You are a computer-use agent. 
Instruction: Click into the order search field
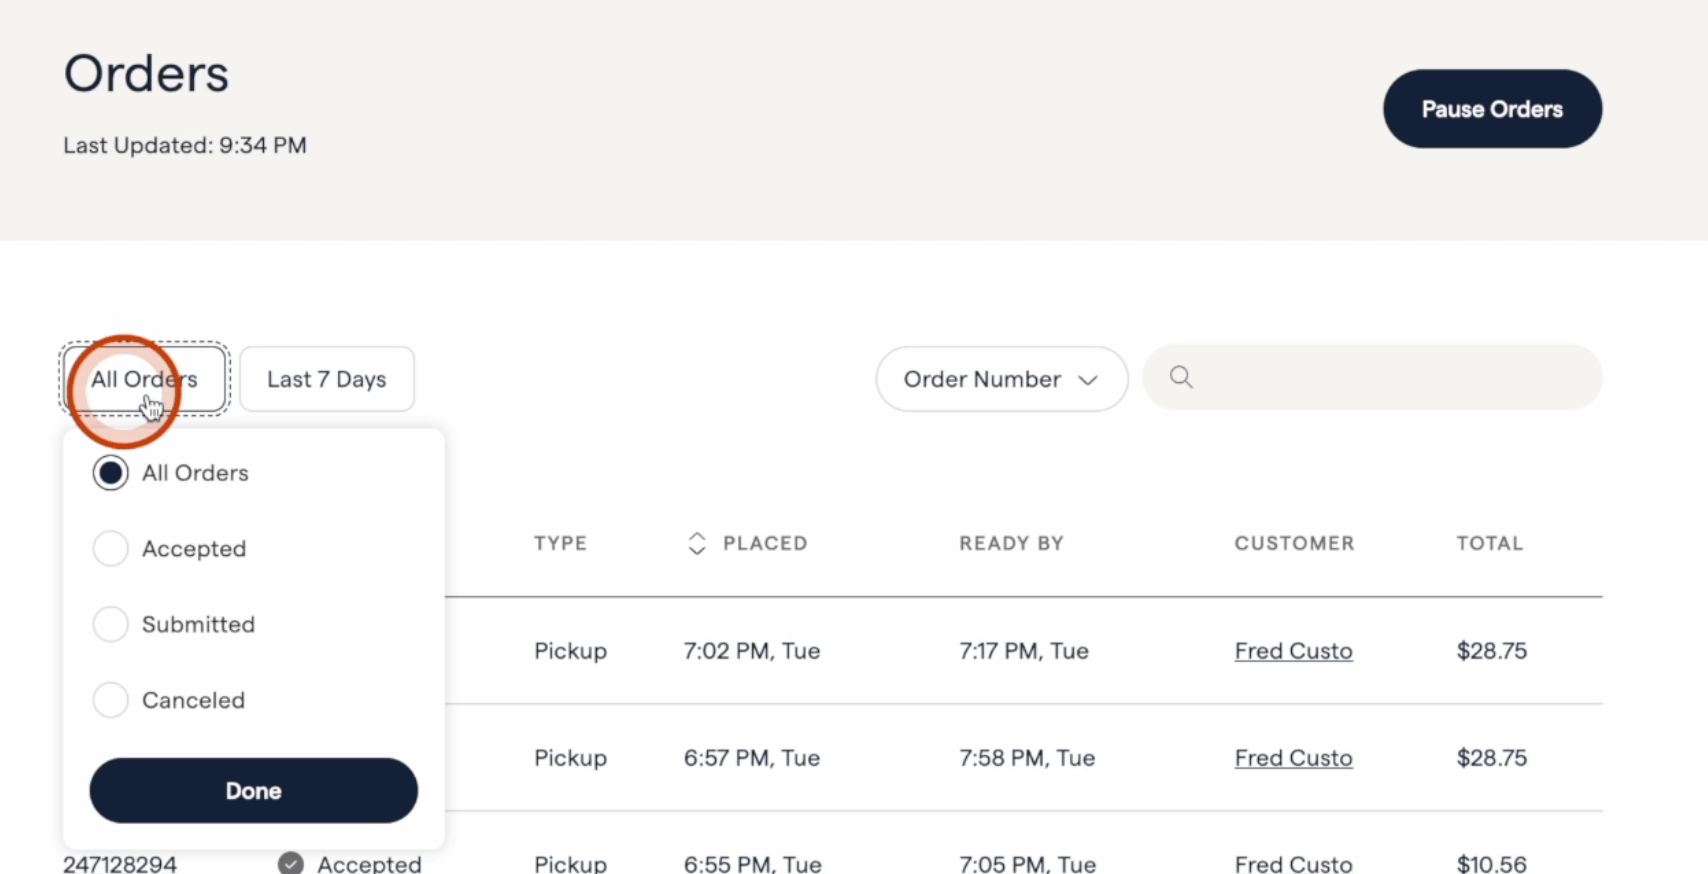(1390, 378)
